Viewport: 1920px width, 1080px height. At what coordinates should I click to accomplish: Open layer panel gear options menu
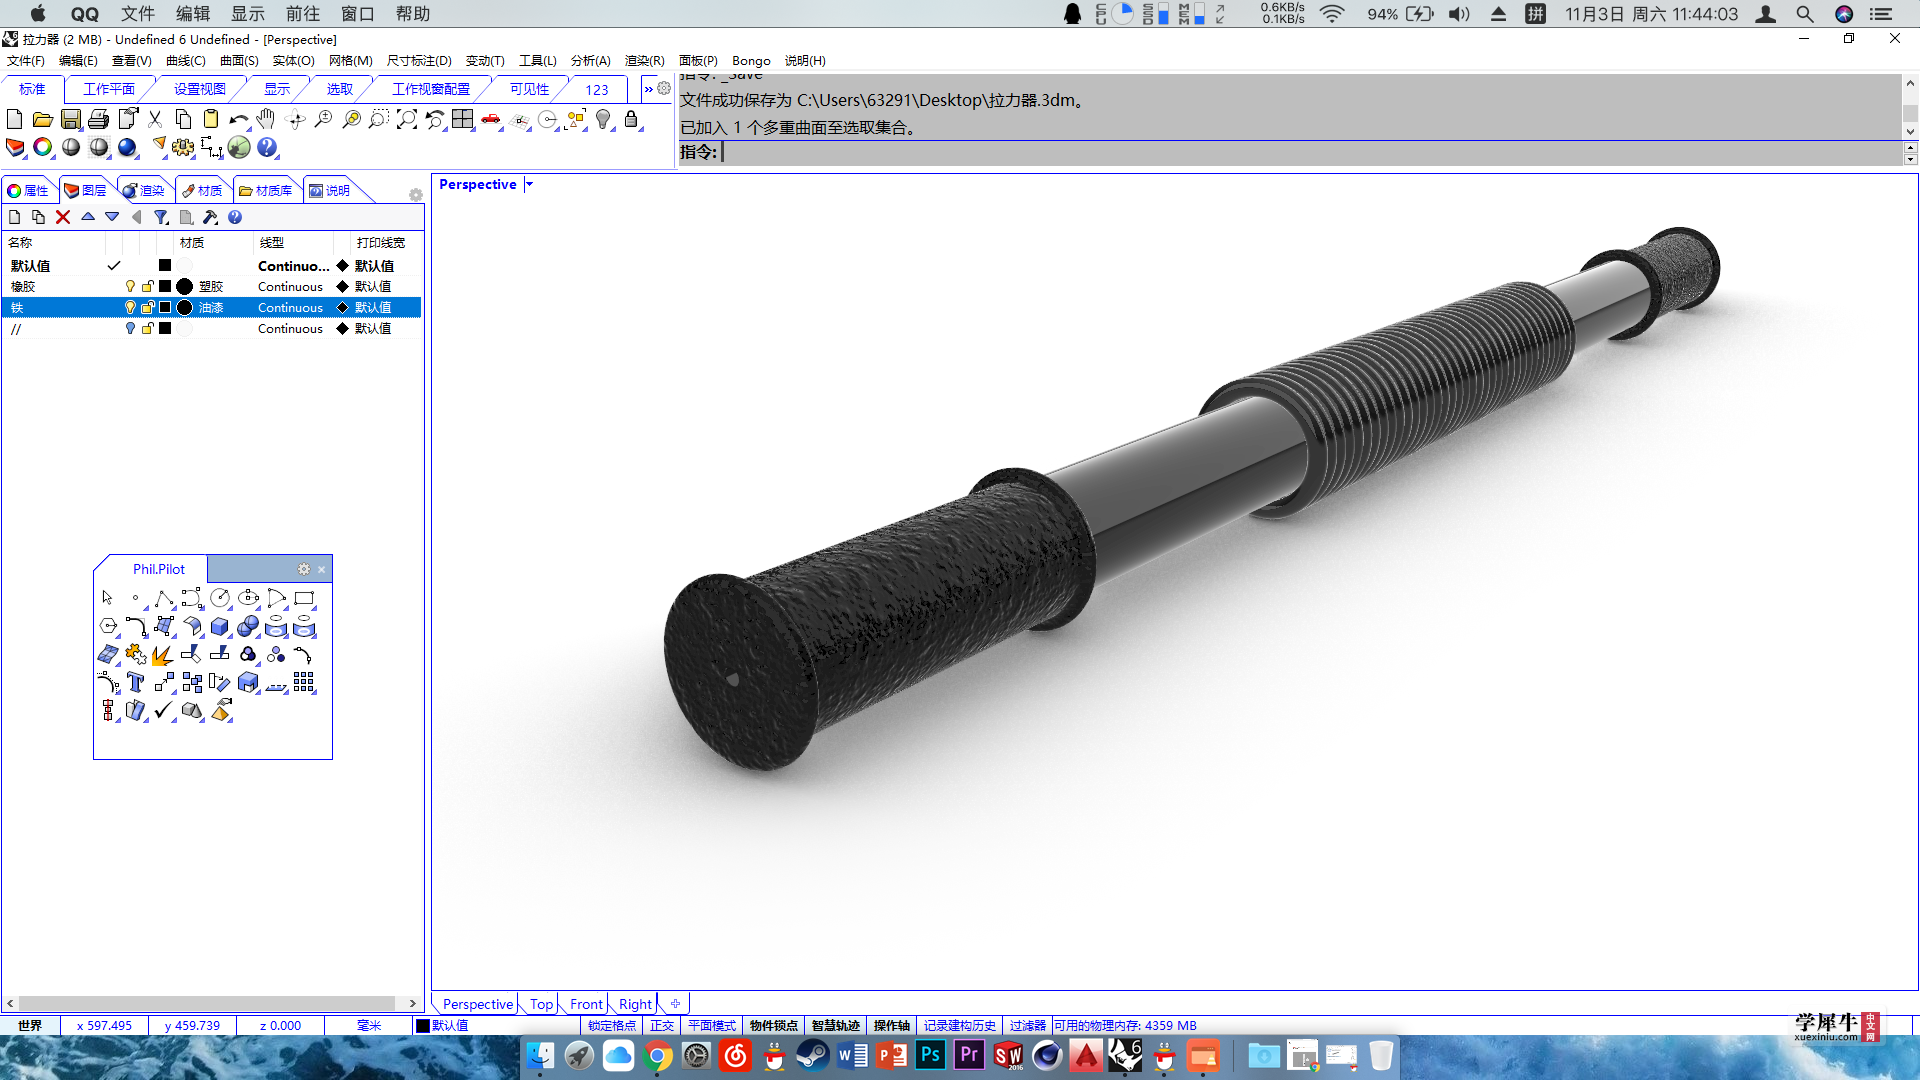point(416,195)
